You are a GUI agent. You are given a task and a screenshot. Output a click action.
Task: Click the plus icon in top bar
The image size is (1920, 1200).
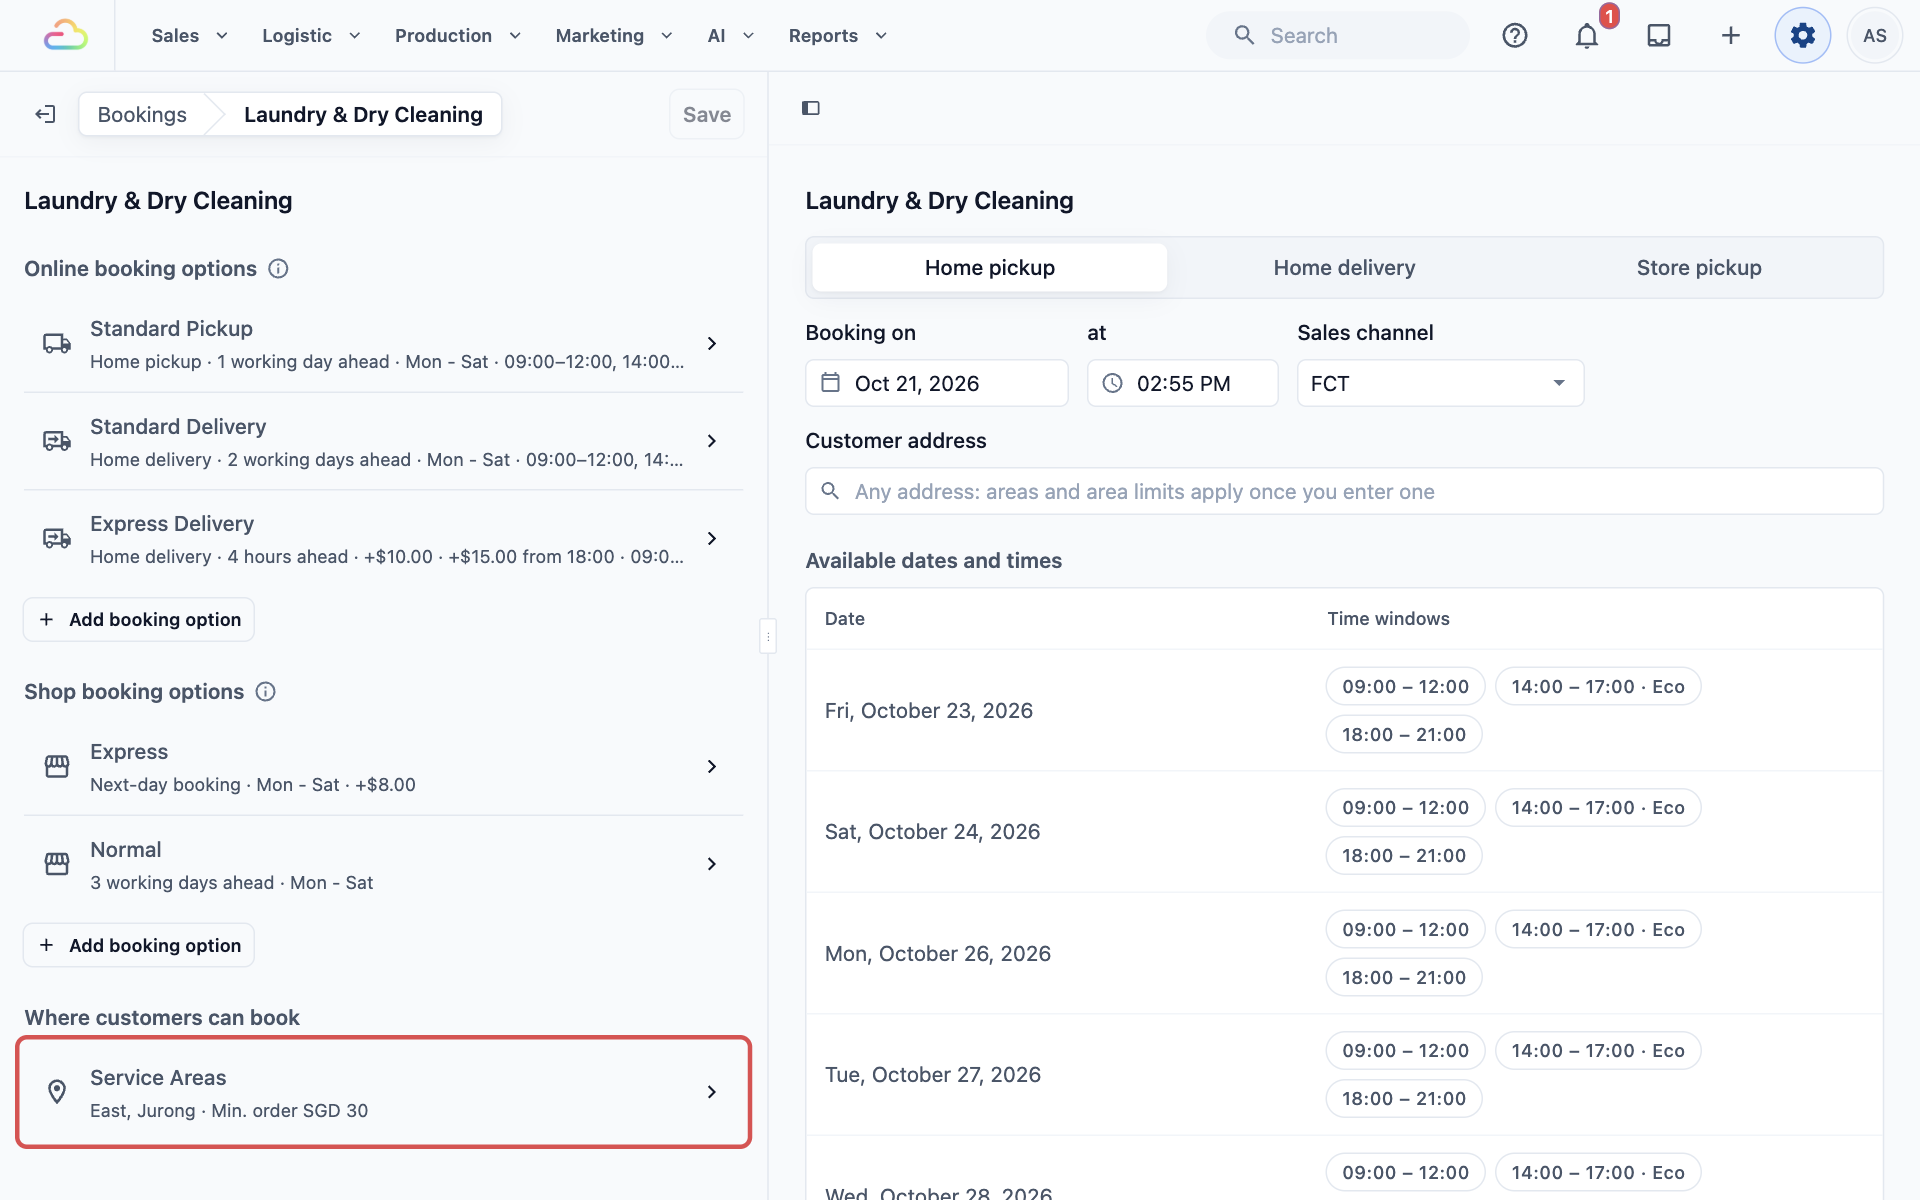tap(1731, 36)
